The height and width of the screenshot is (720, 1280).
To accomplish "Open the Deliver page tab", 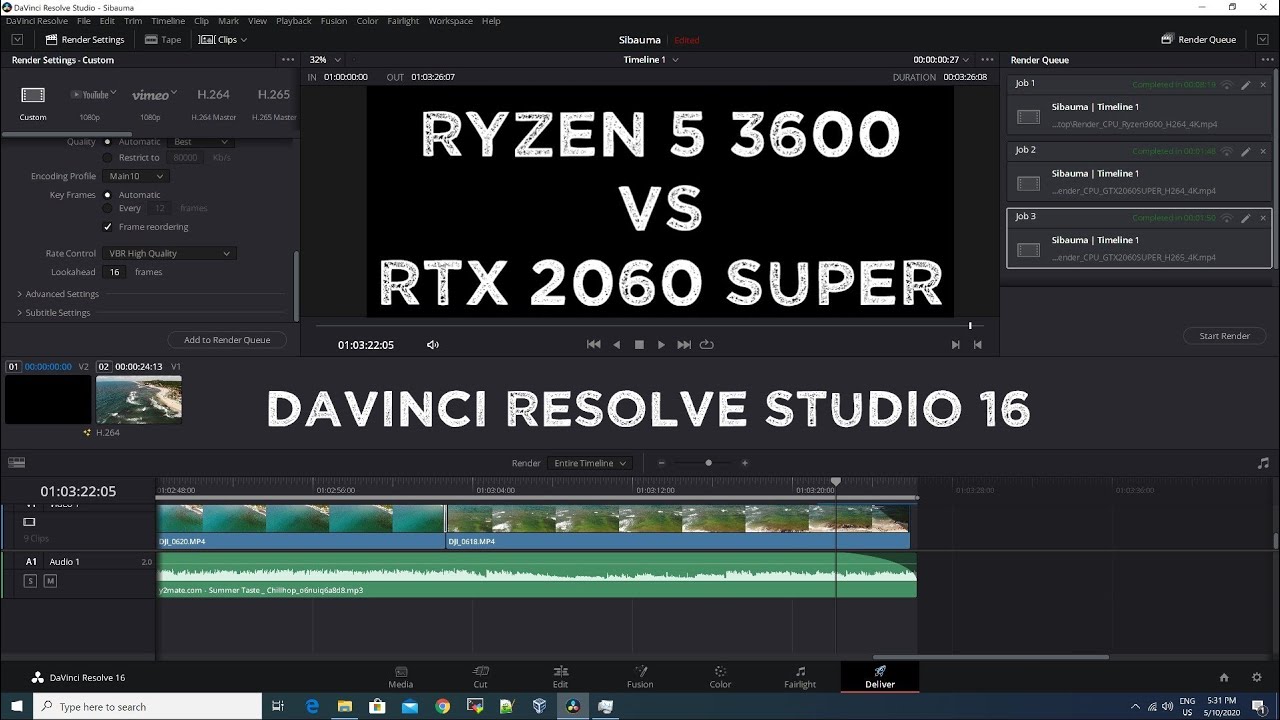I will pyautogui.click(x=880, y=677).
